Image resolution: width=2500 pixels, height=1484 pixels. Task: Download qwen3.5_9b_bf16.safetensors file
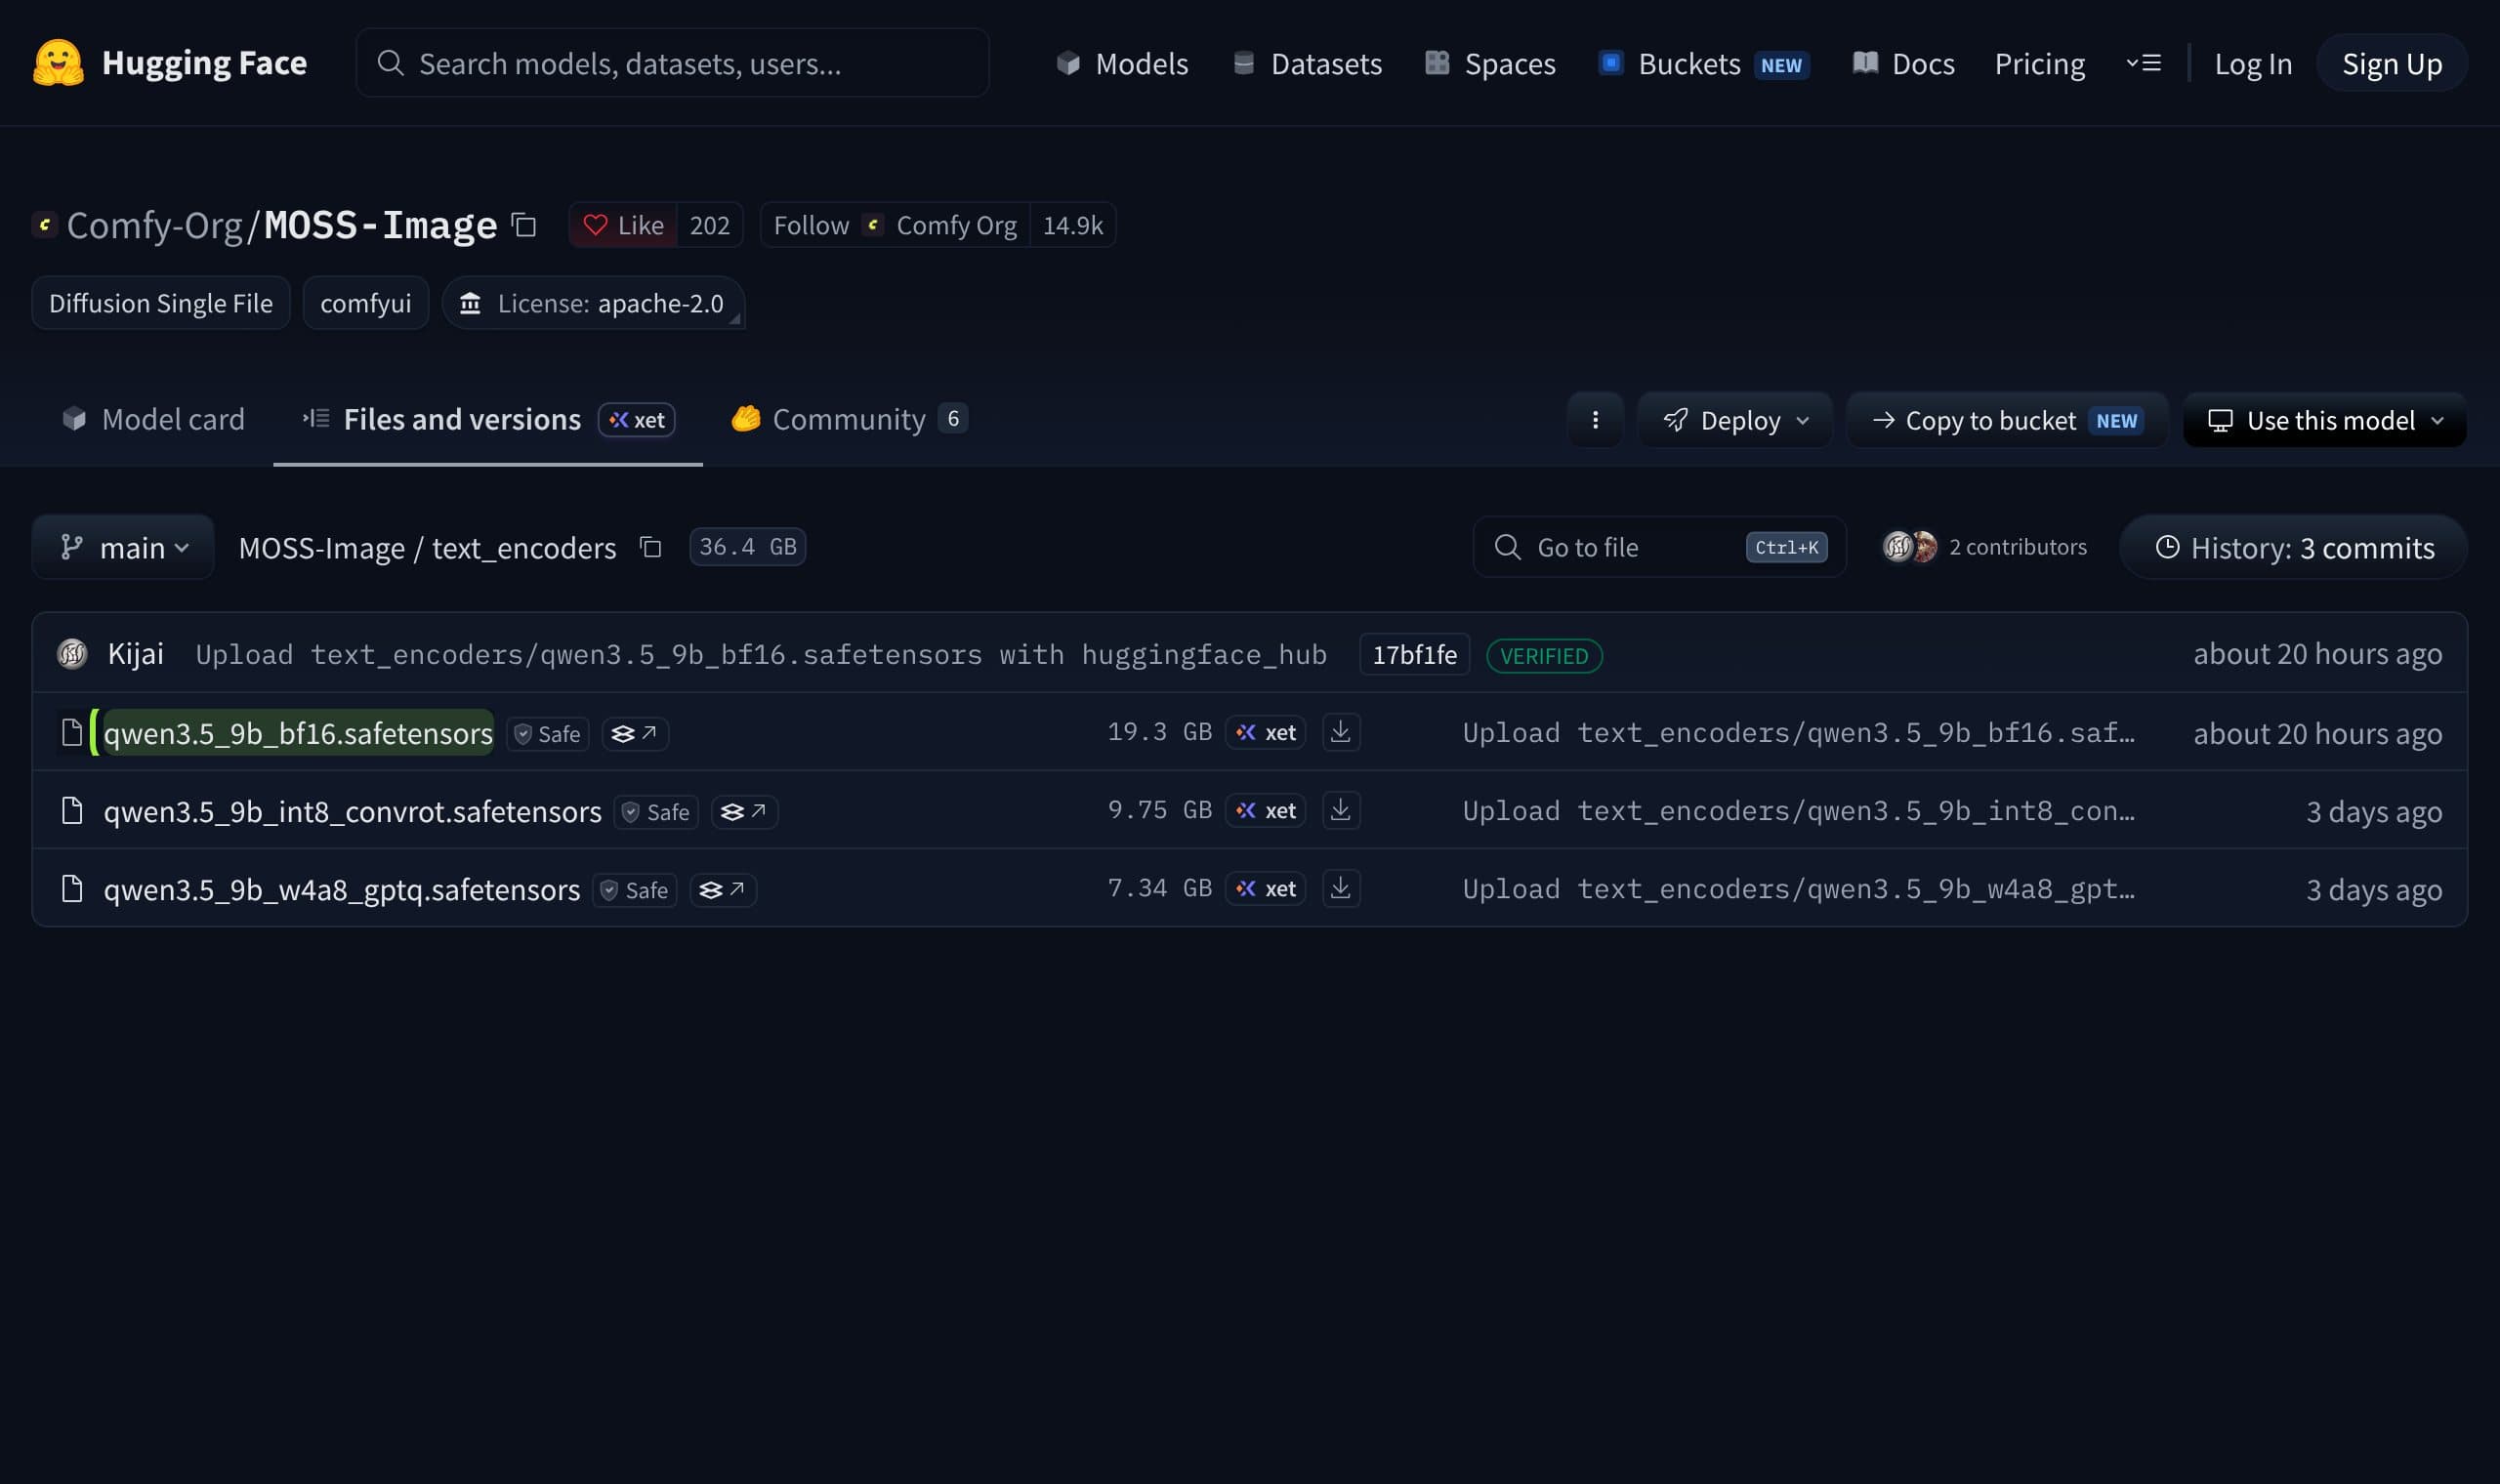[1341, 732]
